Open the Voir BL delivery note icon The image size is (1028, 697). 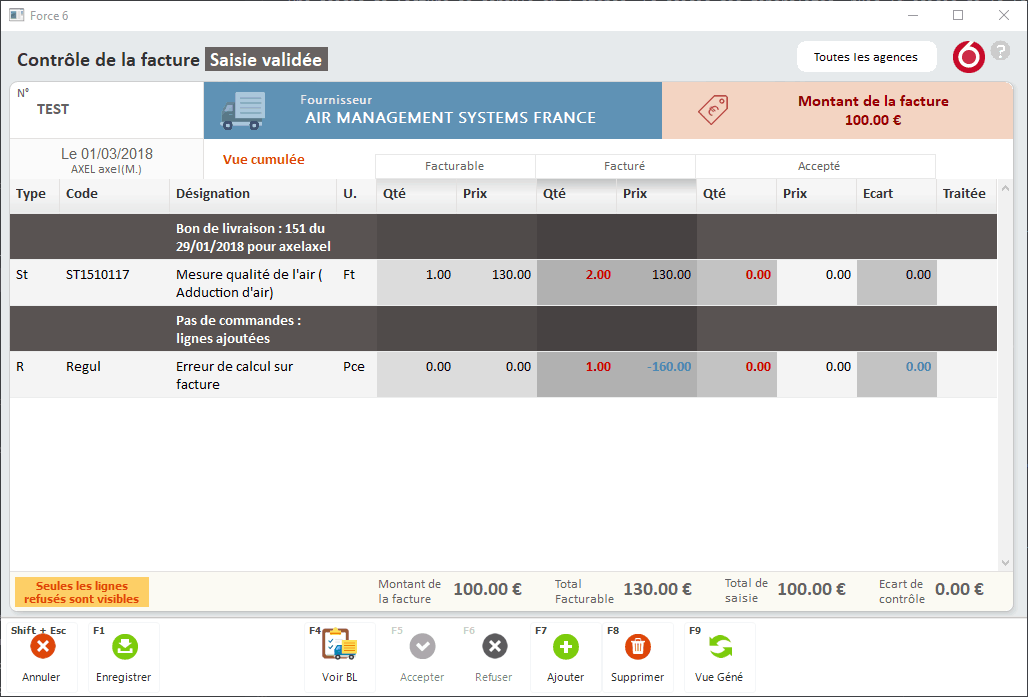coord(340,644)
